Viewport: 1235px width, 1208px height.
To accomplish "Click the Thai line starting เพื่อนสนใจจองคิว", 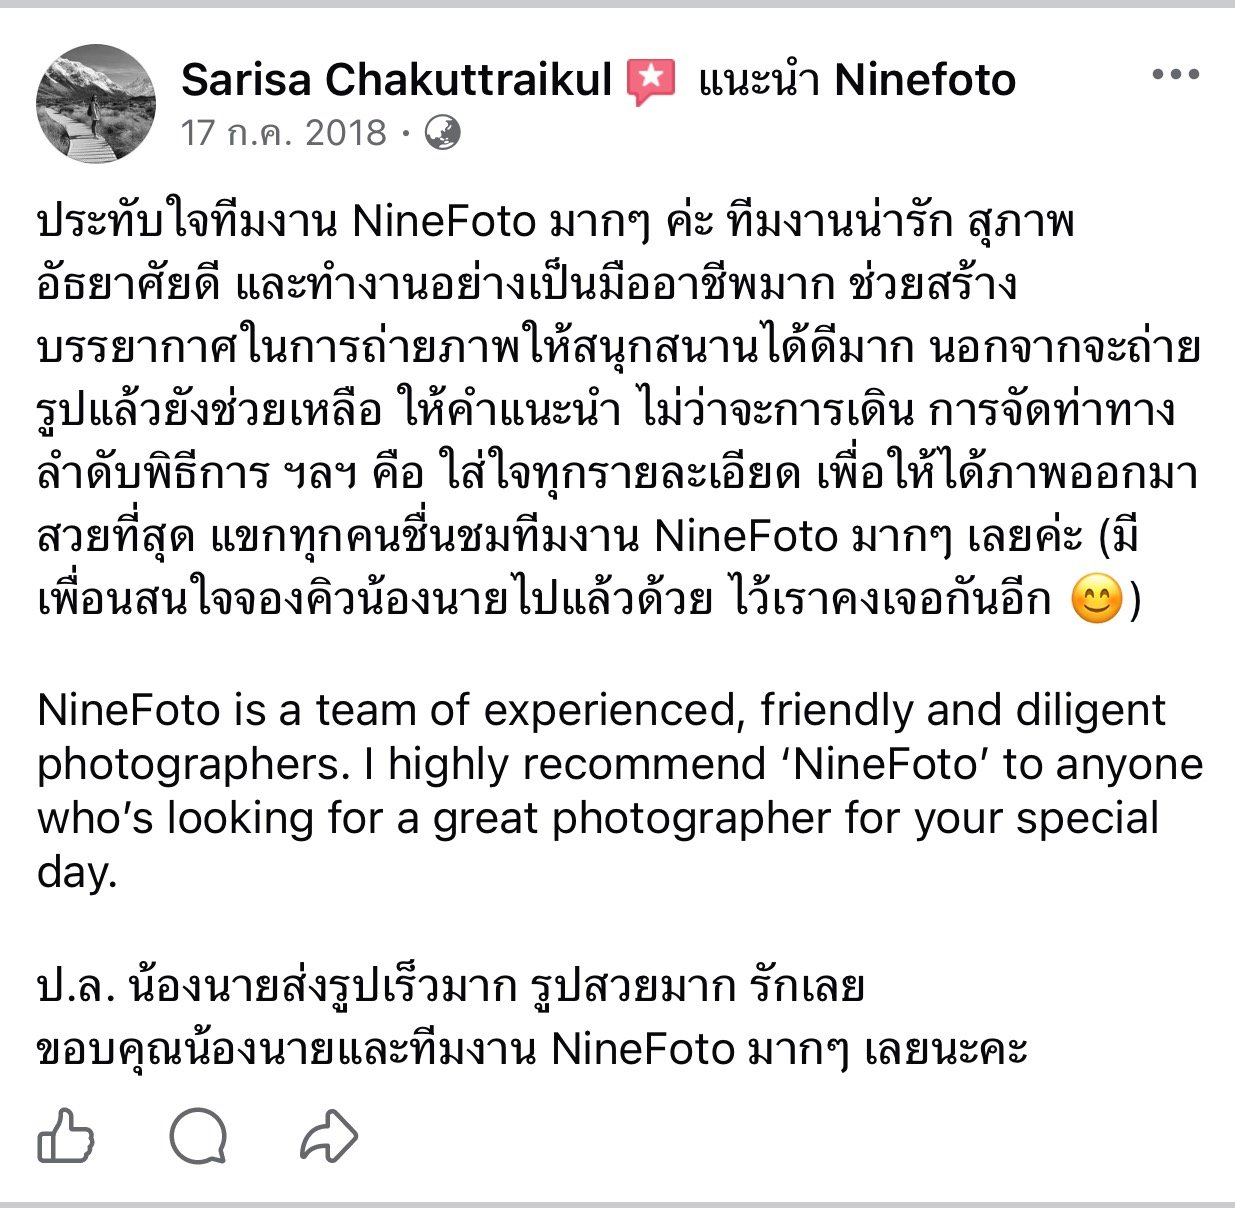I will [x=590, y=600].
